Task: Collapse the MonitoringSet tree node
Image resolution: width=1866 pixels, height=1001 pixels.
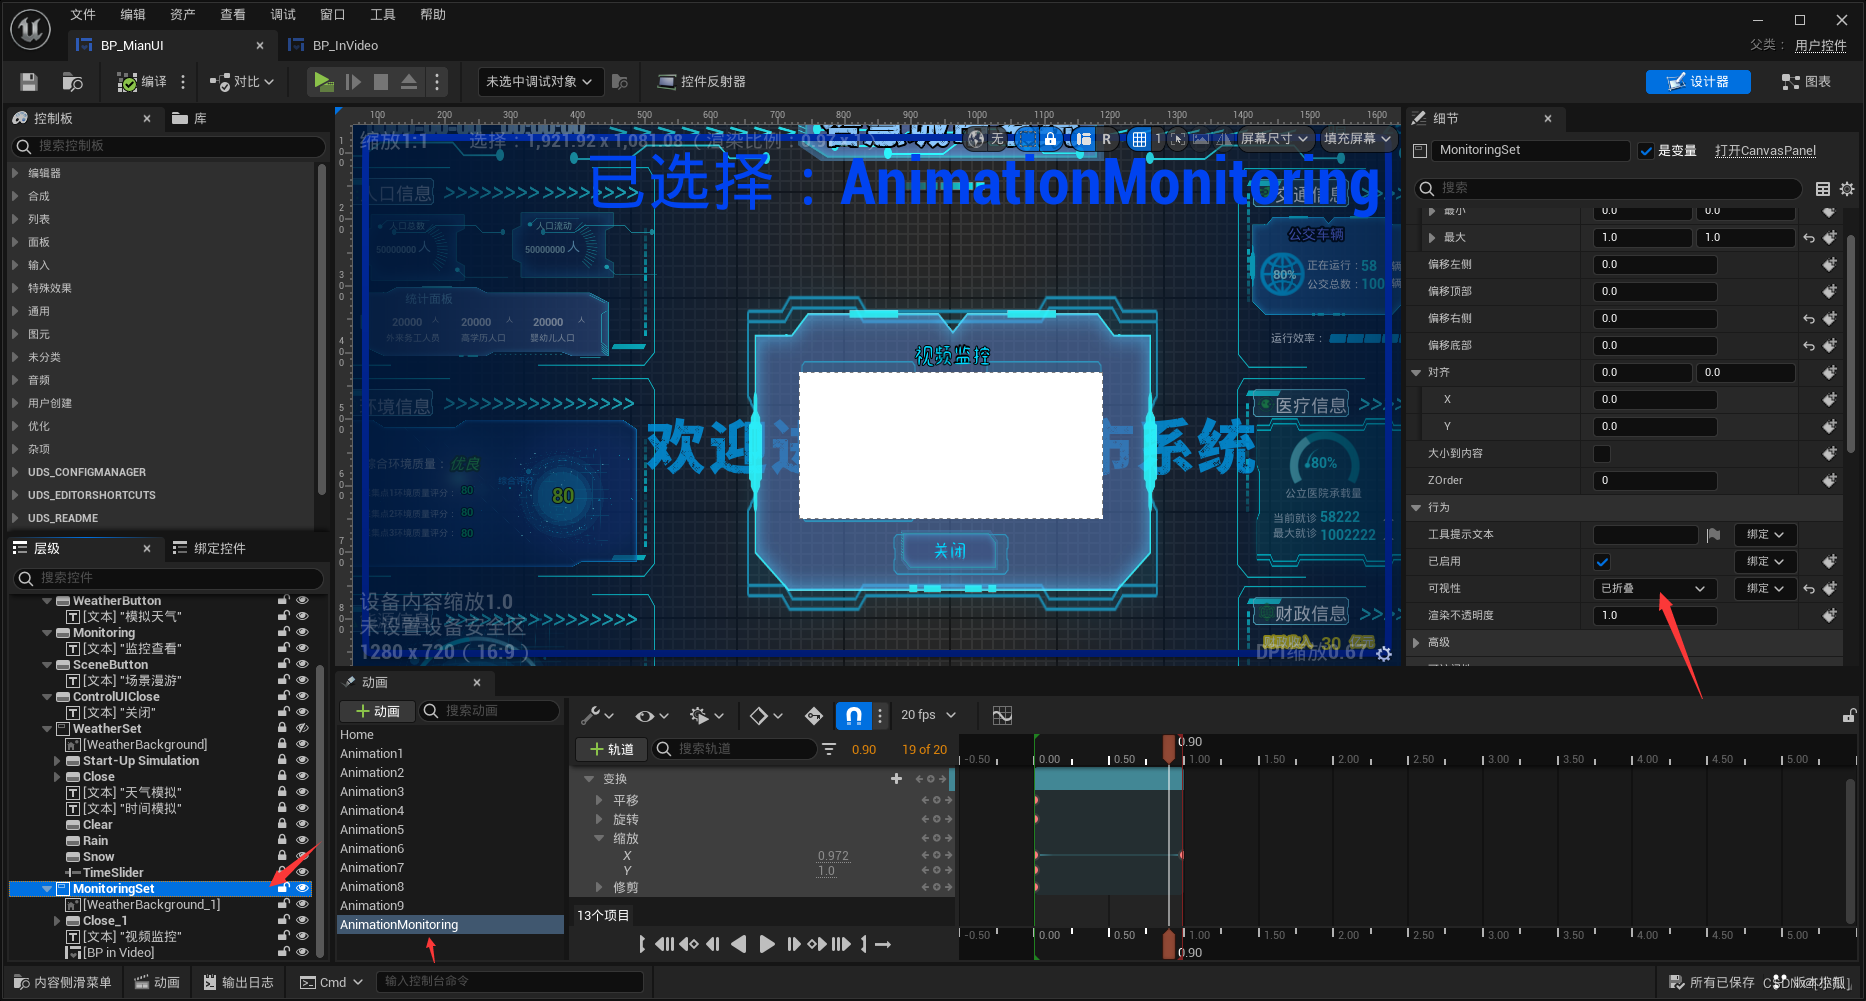Action: point(47,889)
